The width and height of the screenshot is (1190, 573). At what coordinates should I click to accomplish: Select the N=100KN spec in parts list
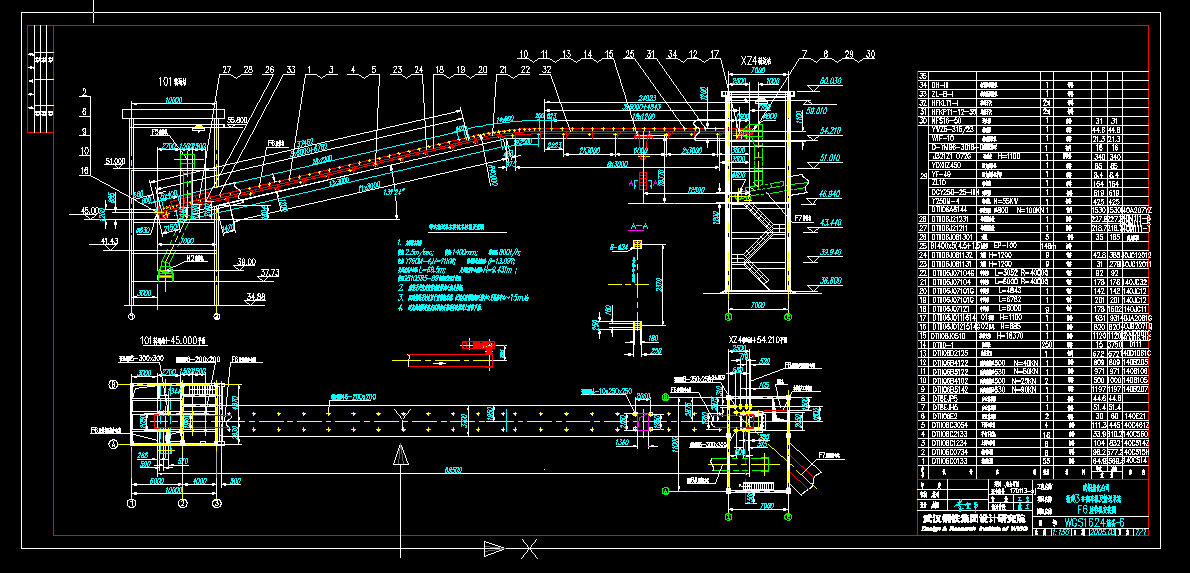(1029, 210)
